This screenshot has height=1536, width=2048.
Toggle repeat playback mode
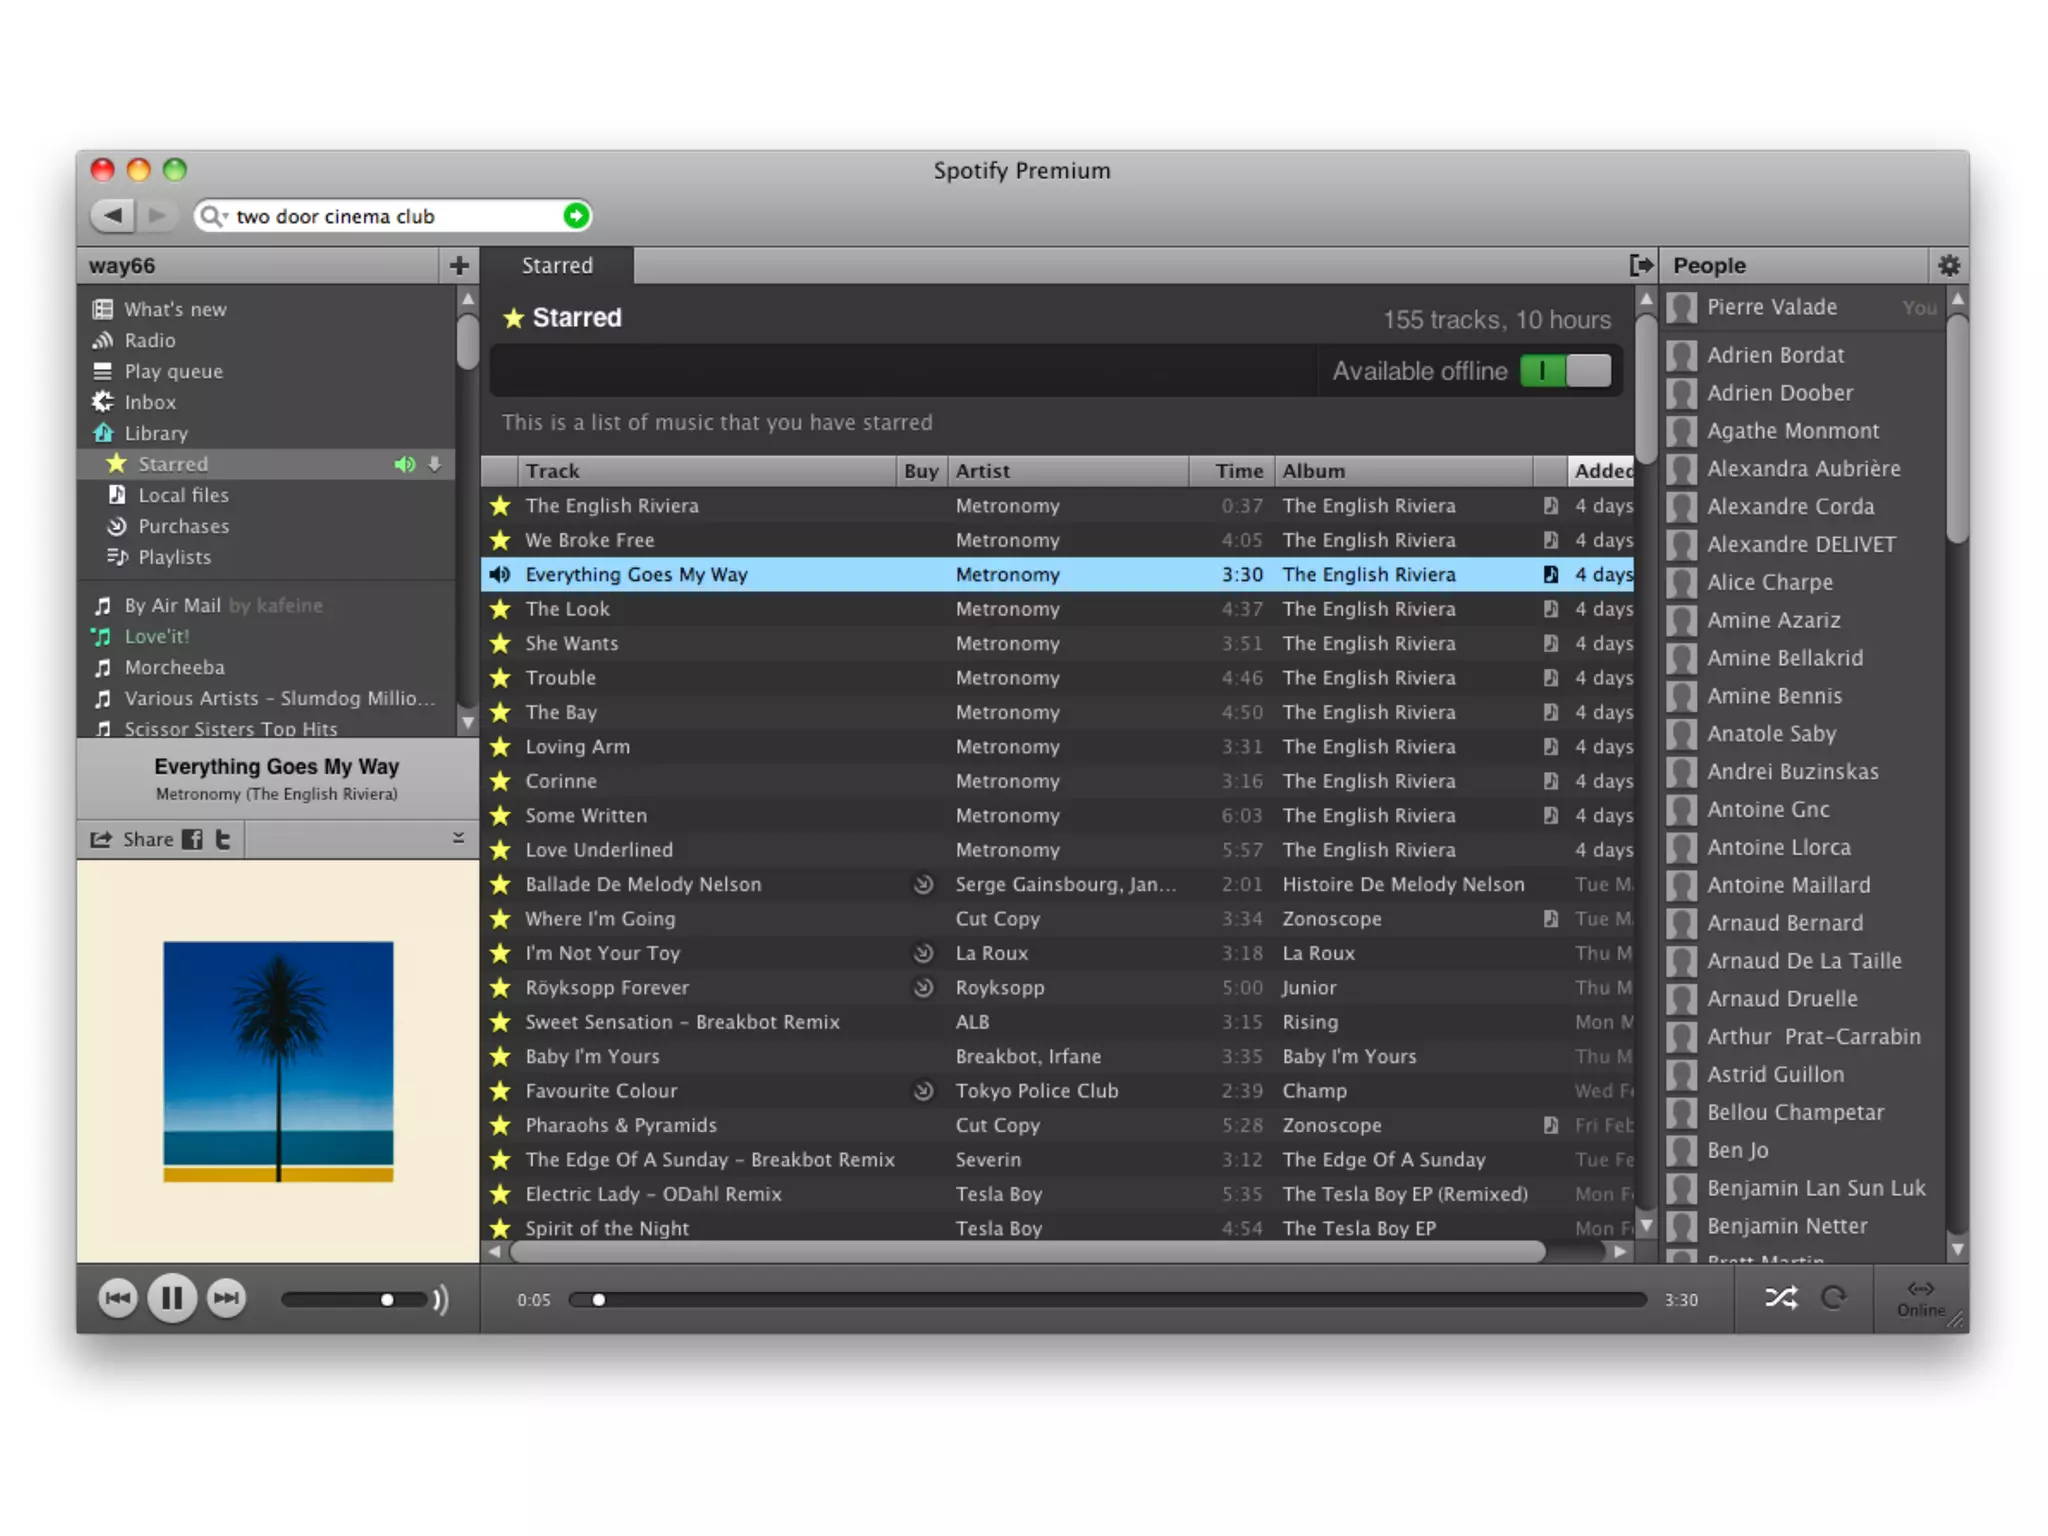pyautogui.click(x=1833, y=1298)
